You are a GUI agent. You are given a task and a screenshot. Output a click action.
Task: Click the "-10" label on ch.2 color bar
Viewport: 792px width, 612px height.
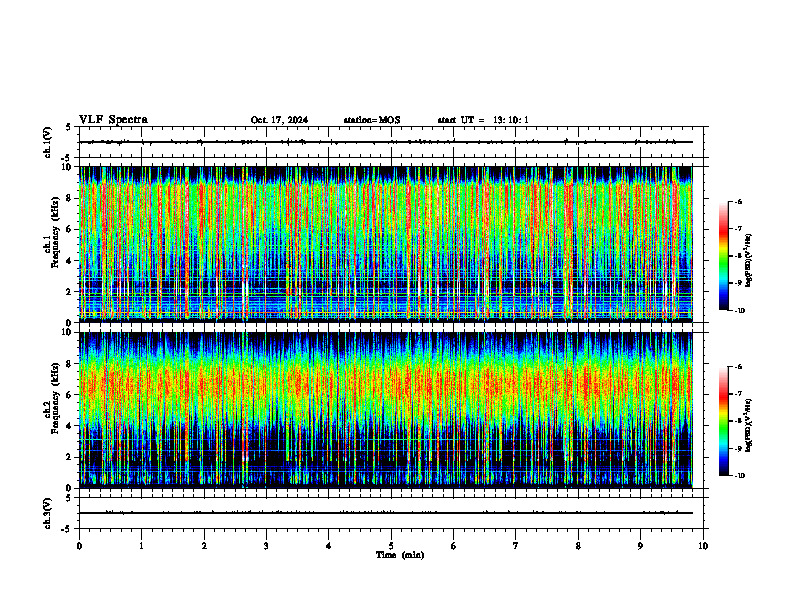tap(739, 476)
